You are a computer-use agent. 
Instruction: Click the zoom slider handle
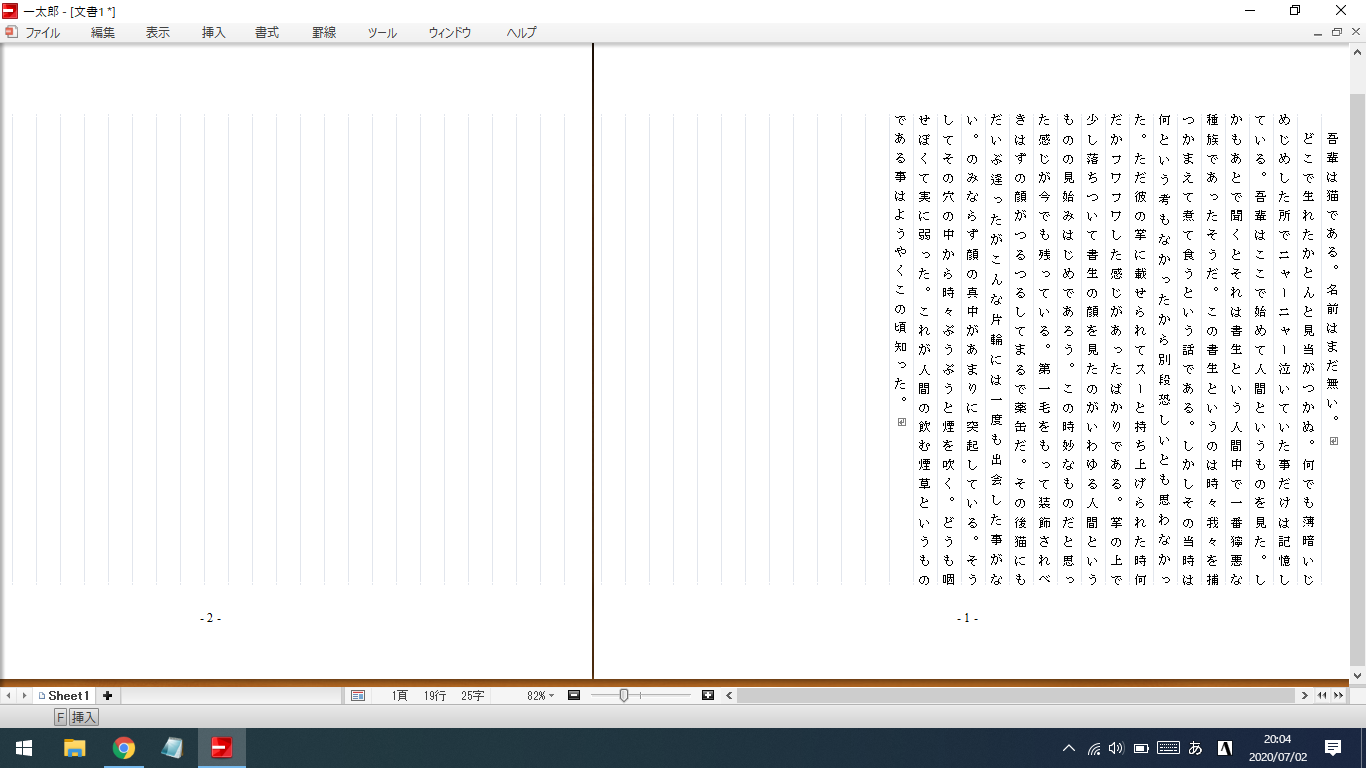[624, 696]
